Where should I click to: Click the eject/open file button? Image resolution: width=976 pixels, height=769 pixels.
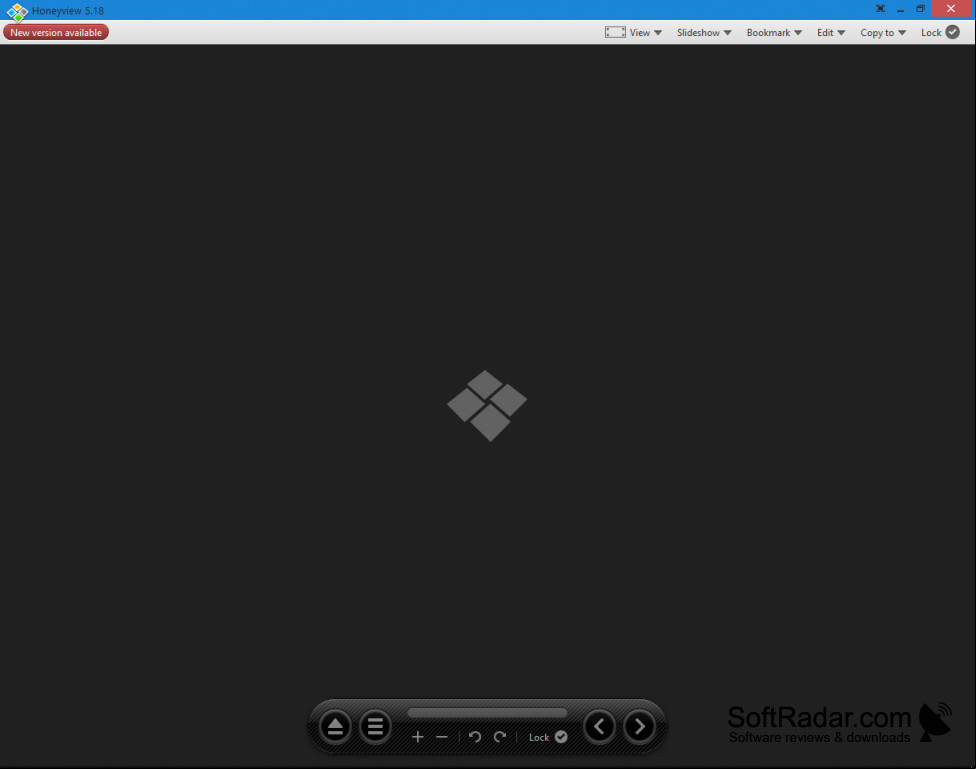[x=336, y=727]
